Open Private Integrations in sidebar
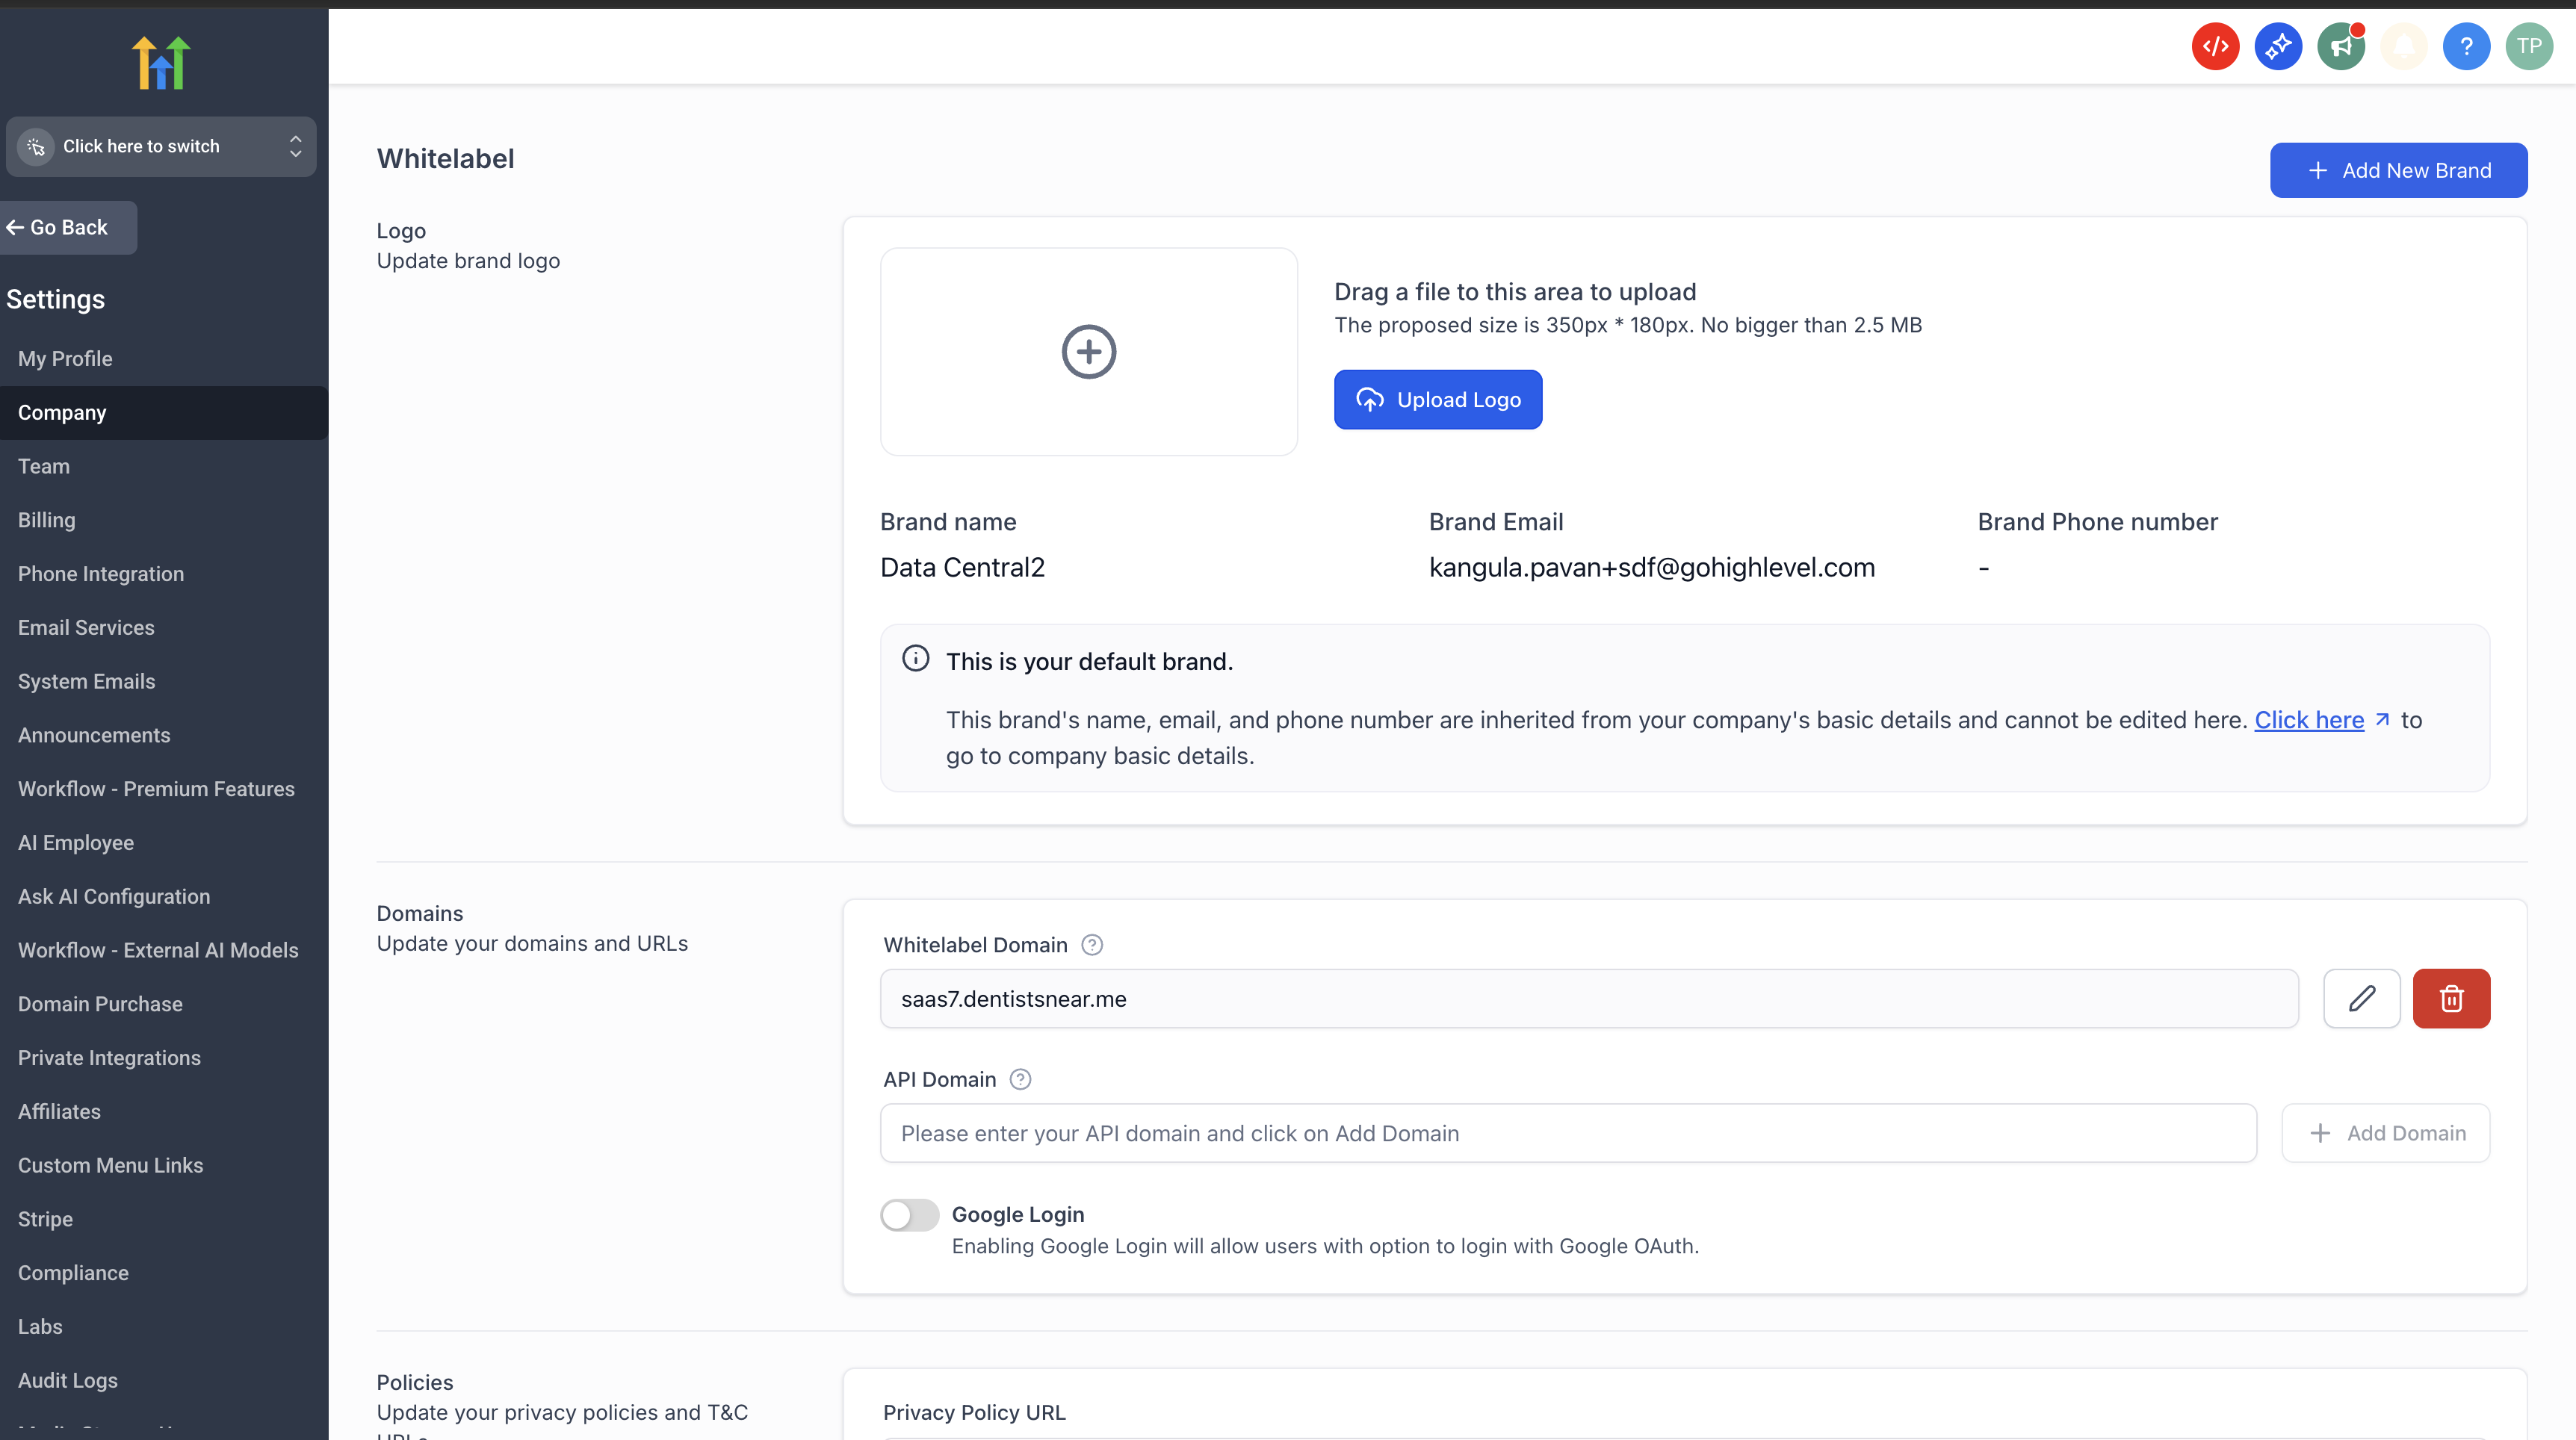Viewport: 2576px width, 1440px height. (109, 1057)
